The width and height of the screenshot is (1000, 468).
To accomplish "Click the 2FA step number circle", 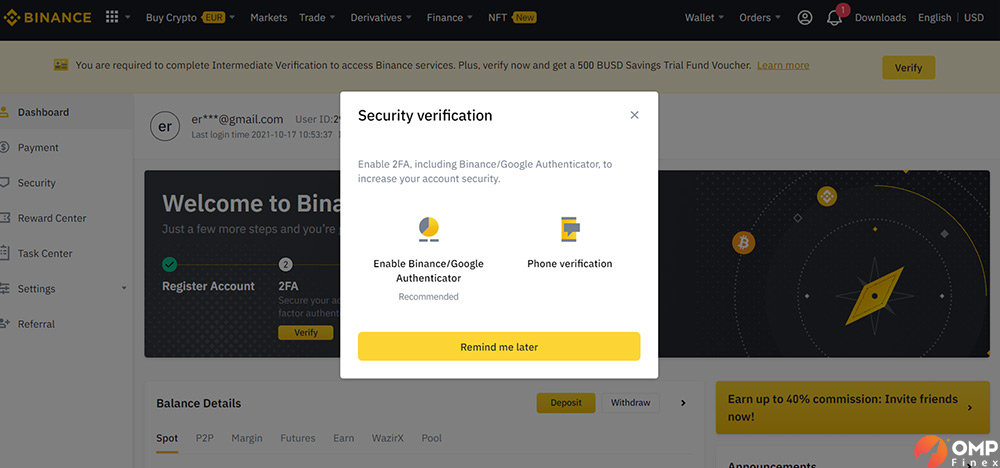I will [286, 264].
